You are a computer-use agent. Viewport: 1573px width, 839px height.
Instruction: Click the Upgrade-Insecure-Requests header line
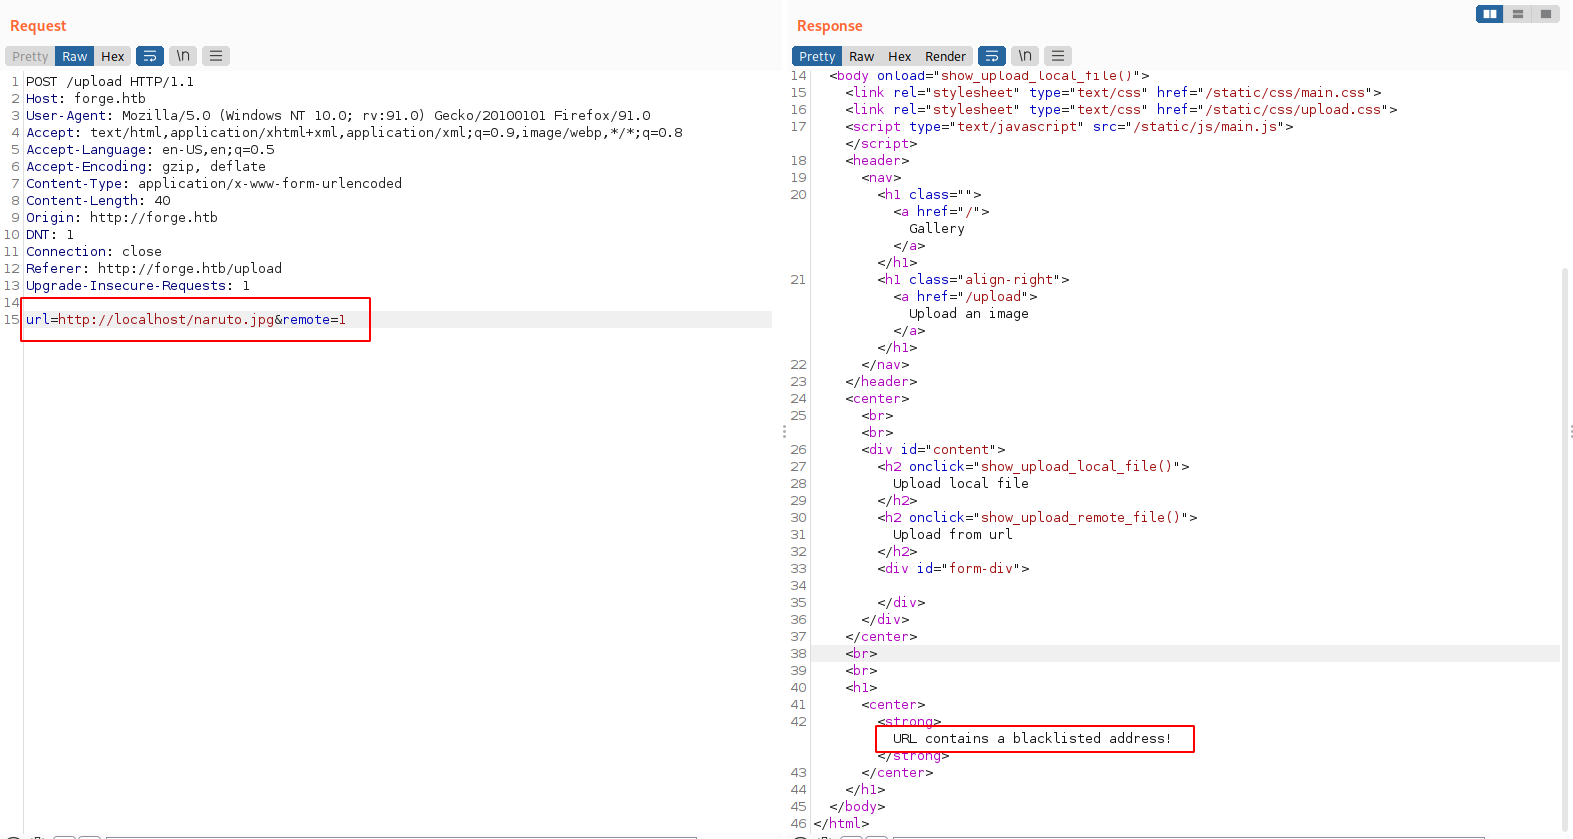tap(138, 286)
